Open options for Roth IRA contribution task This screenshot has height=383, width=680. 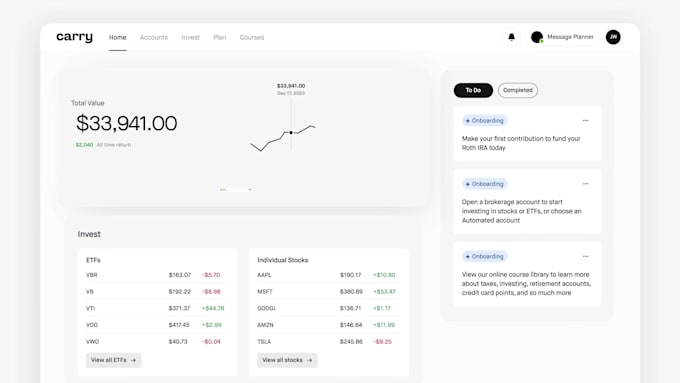pos(585,121)
